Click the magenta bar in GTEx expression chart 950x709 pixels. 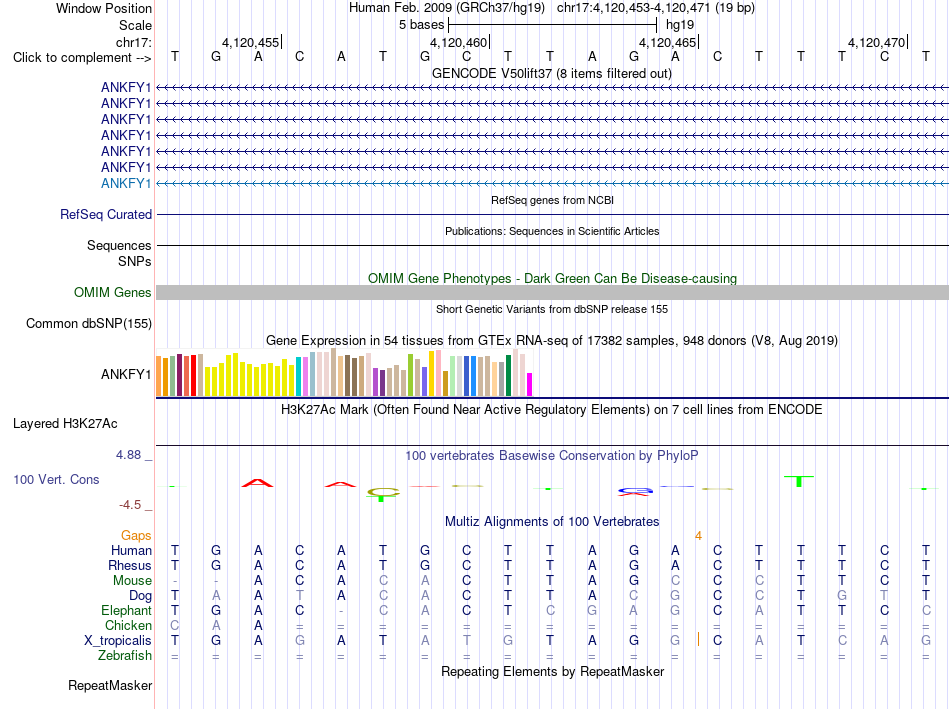click(x=530, y=384)
